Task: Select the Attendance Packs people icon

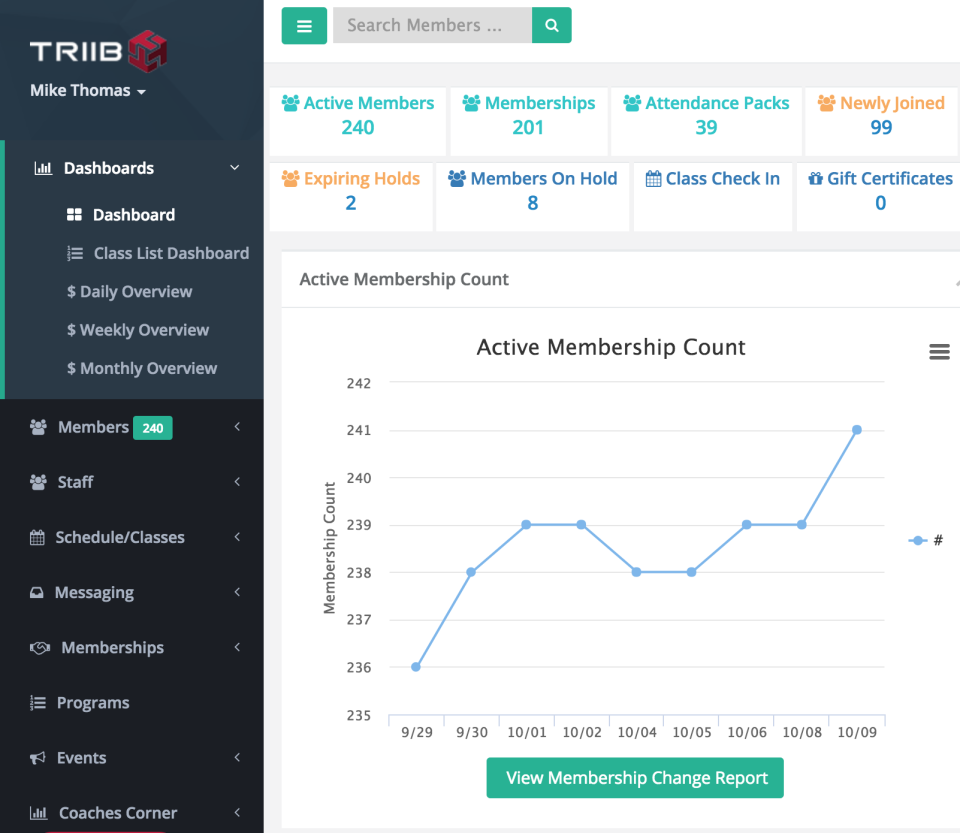Action: (632, 101)
